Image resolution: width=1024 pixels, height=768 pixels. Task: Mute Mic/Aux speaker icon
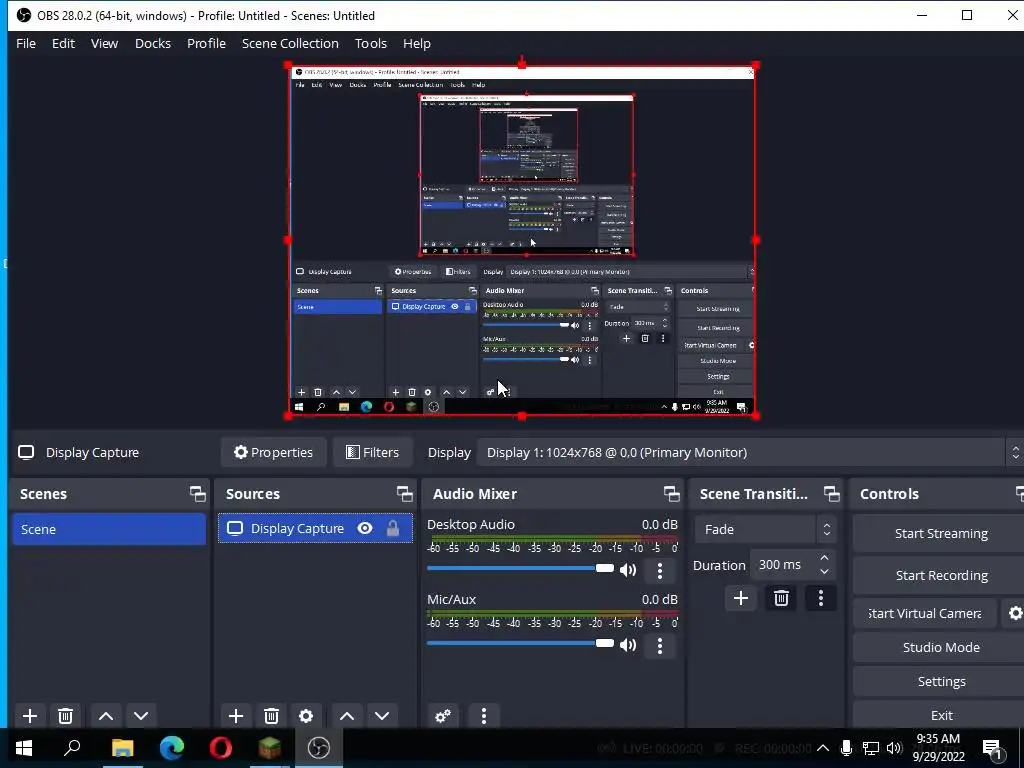tap(628, 646)
